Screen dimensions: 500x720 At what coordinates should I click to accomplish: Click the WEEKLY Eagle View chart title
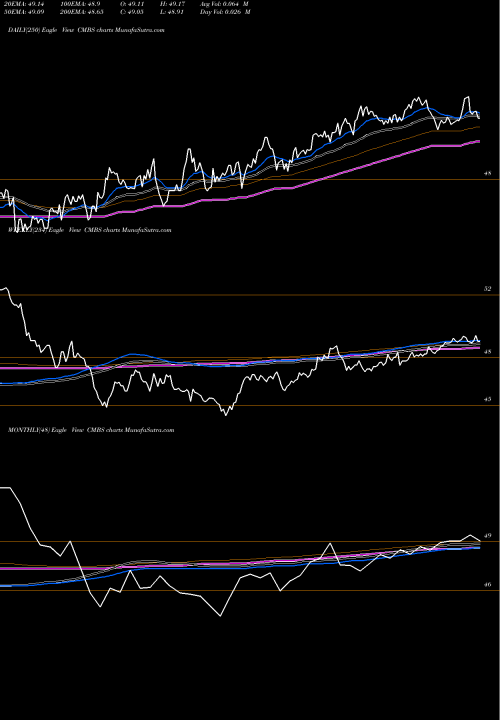coord(90,230)
